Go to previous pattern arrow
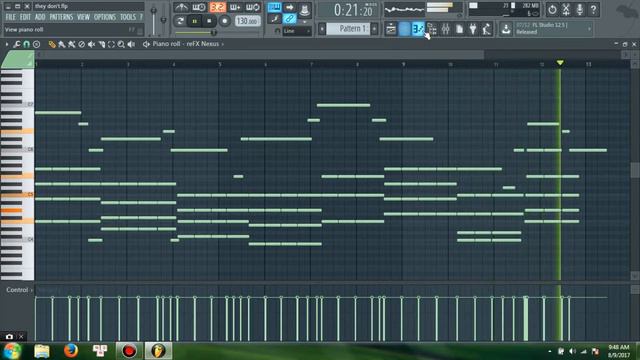The image size is (640, 360). point(322,29)
